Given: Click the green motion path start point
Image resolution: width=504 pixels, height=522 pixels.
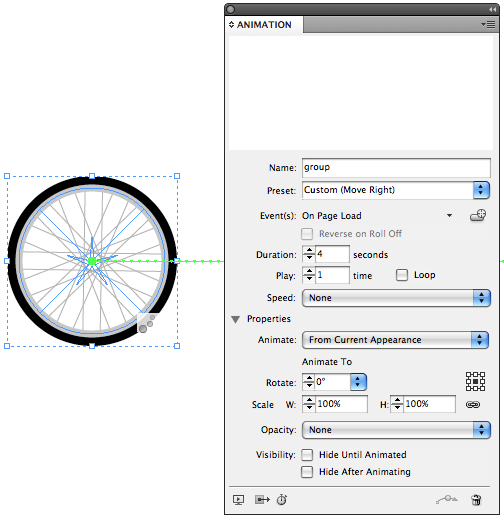Looking at the screenshot, I should click(x=92, y=261).
